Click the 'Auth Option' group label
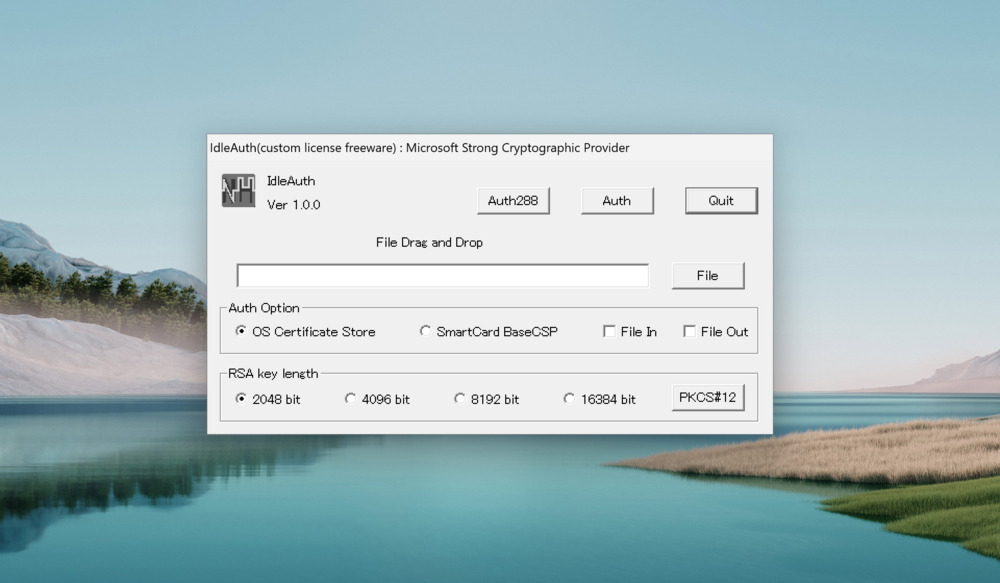This screenshot has width=1000, height=583. 264,308
